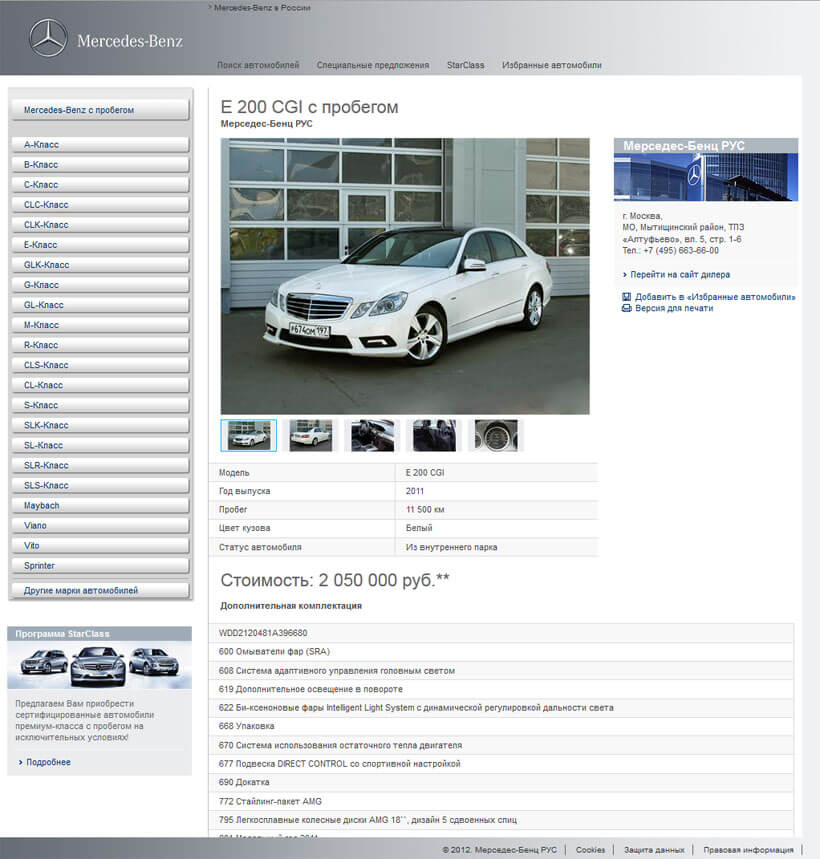Select the fourth thumbnail, rear seats

click(434, 436)
